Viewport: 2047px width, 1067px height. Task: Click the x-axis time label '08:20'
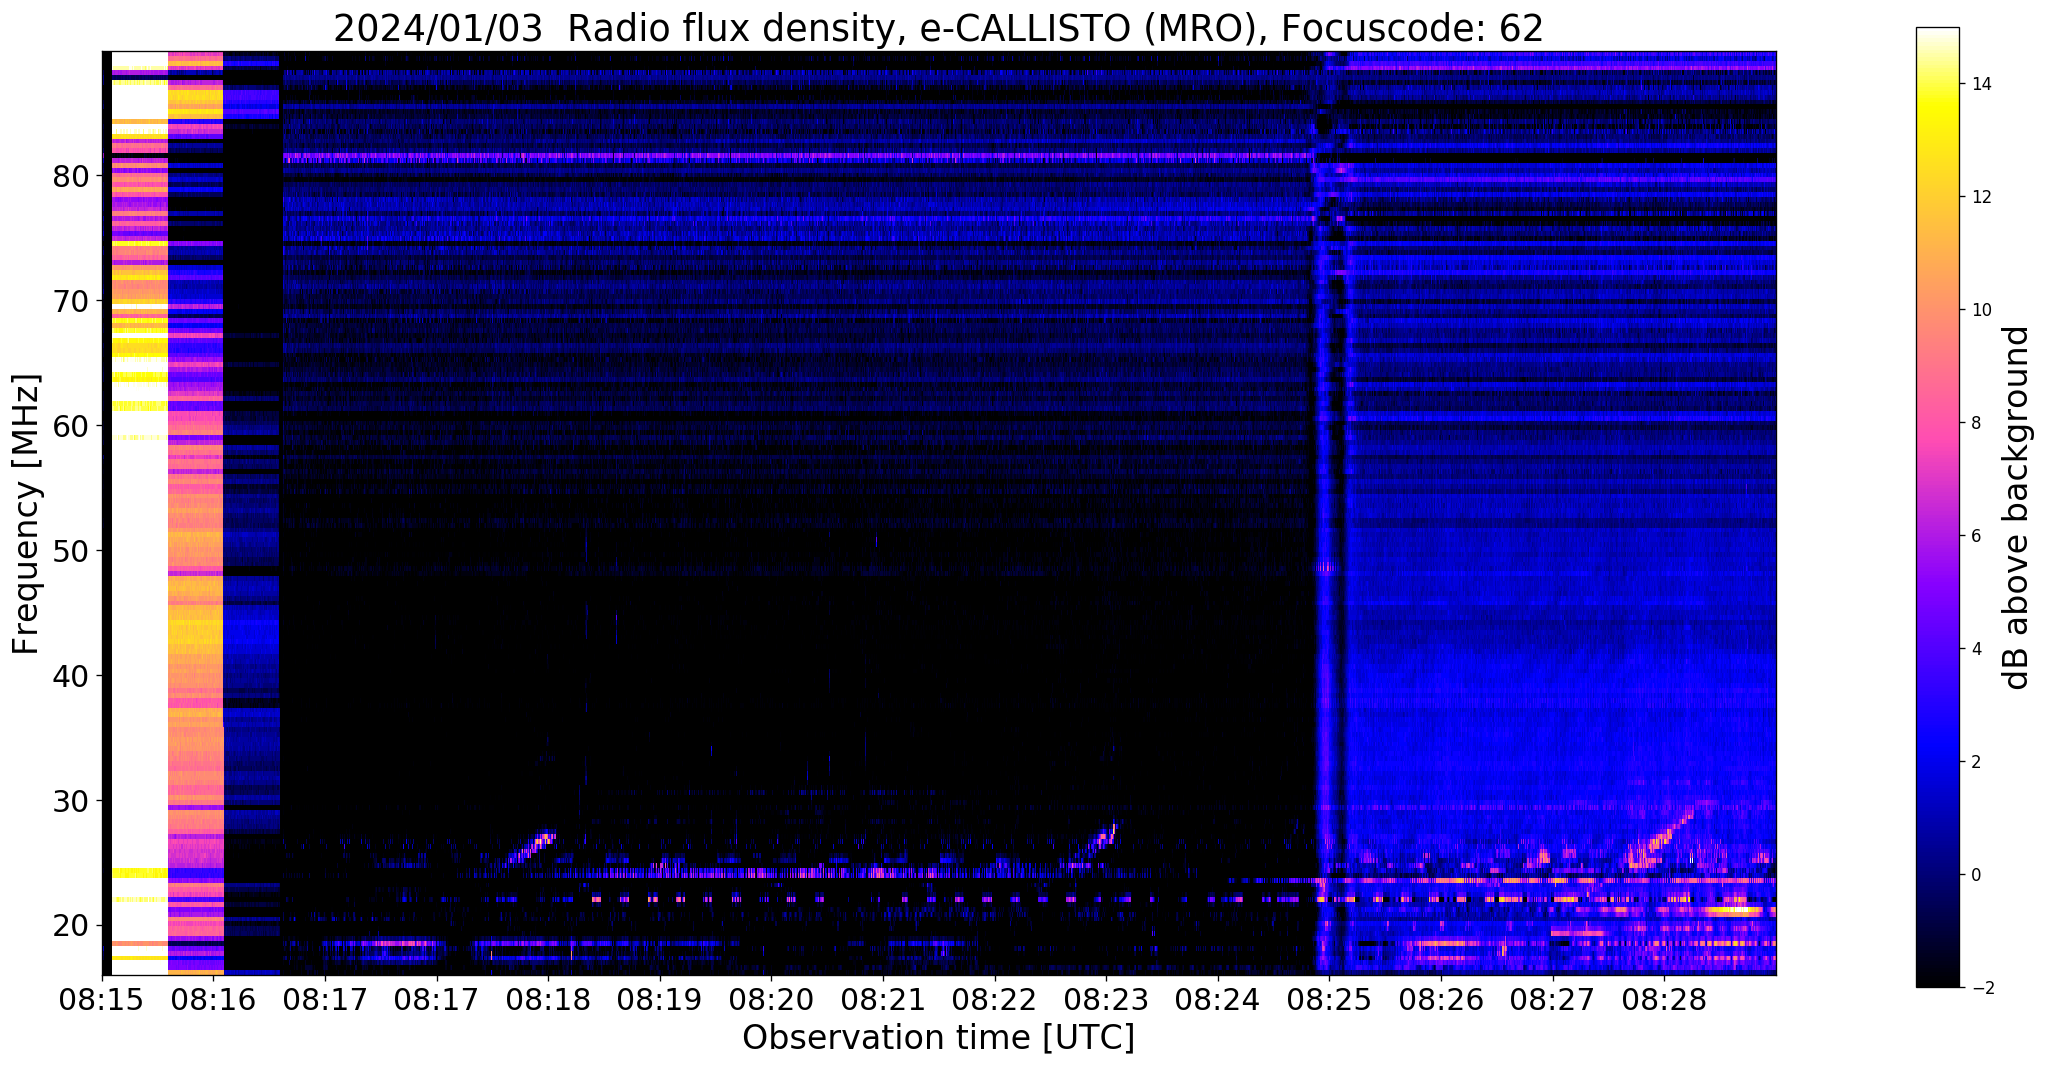pos(771,1000)
